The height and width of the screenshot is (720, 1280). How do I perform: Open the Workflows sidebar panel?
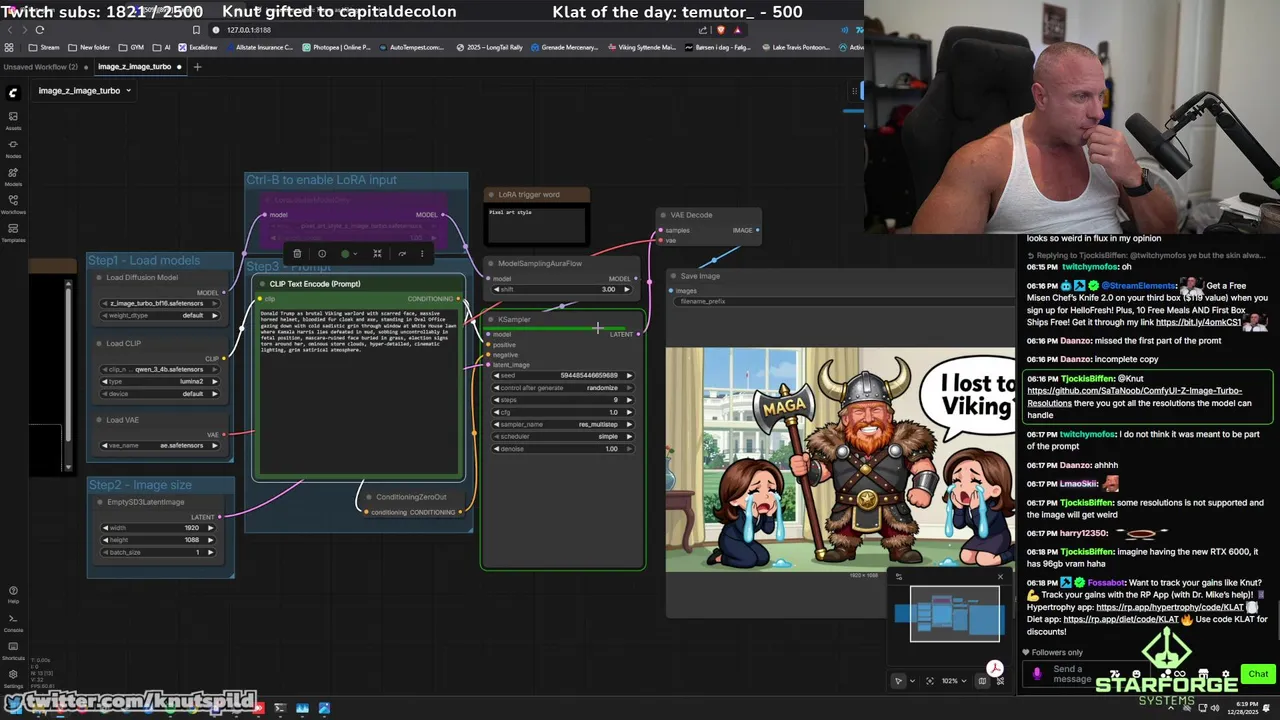13,204
